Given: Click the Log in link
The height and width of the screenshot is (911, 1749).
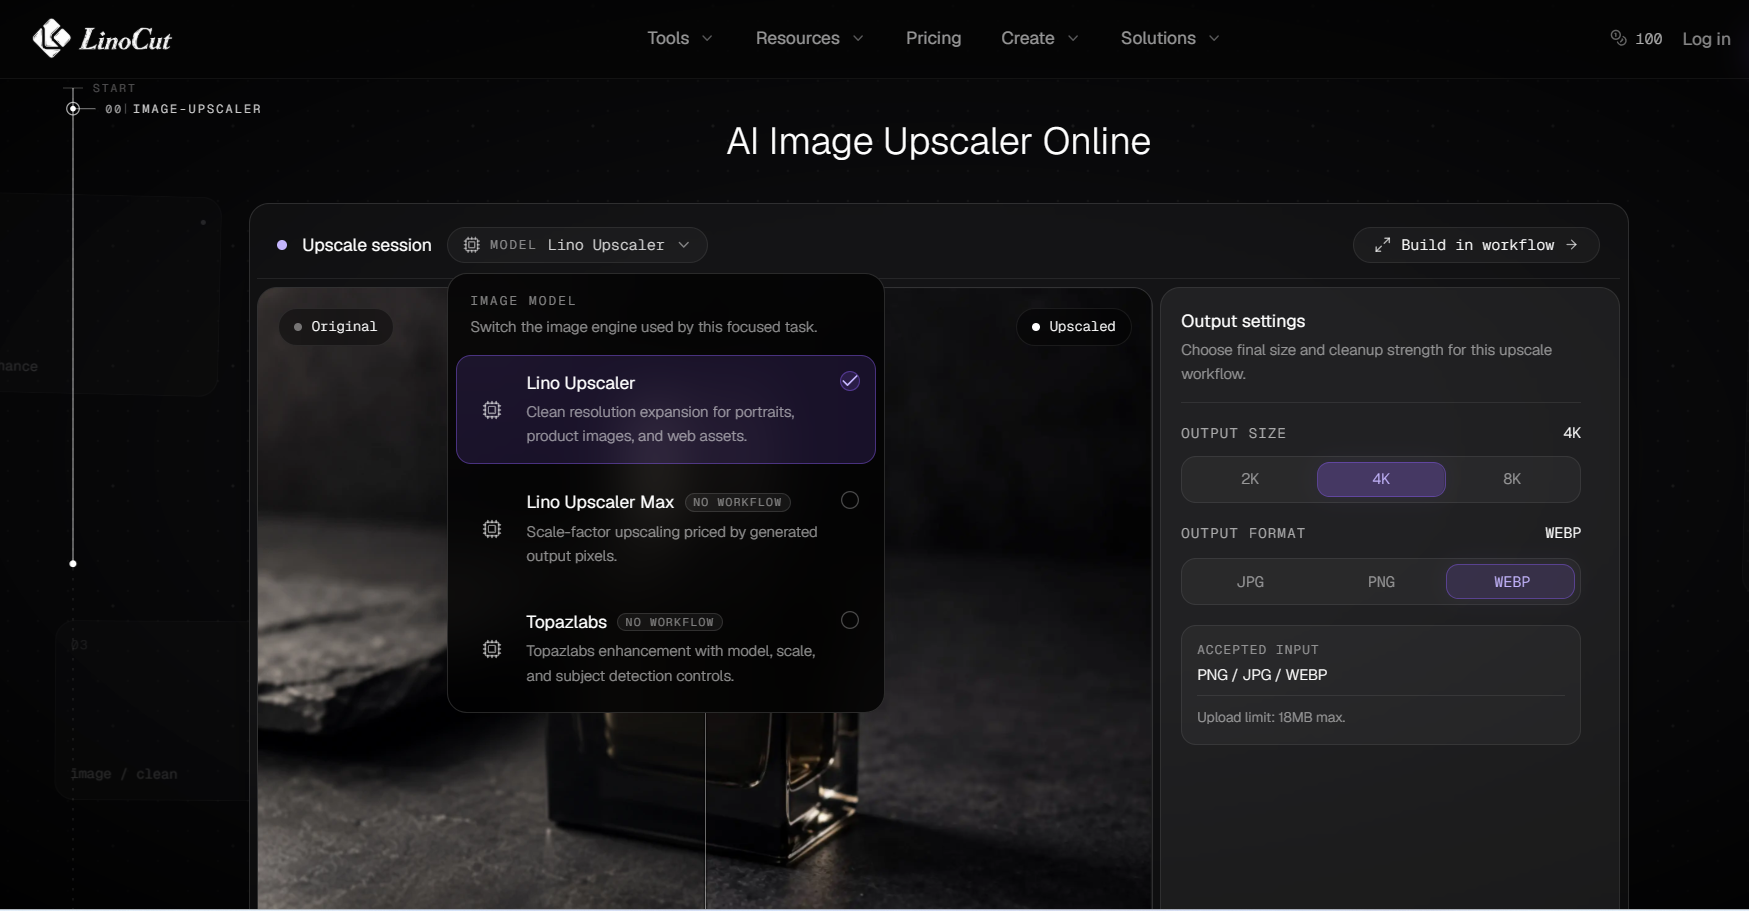Looking at the screenshot, I should (1706, 38).
